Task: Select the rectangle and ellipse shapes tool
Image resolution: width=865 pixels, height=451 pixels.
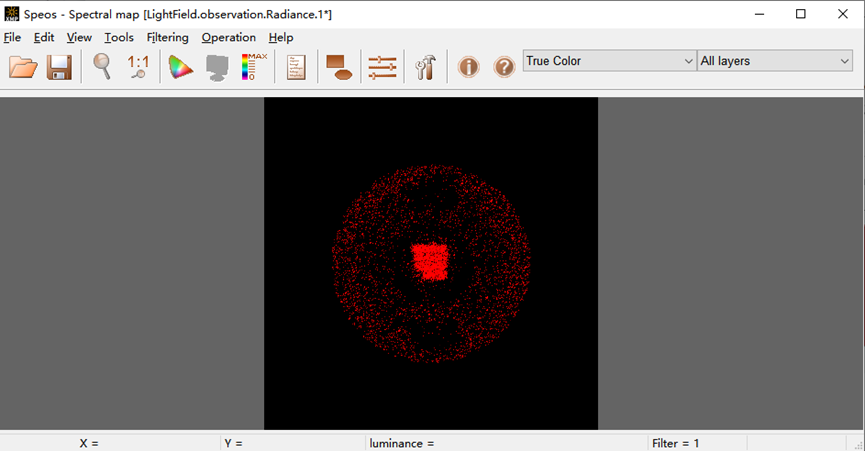Action: 339,67
